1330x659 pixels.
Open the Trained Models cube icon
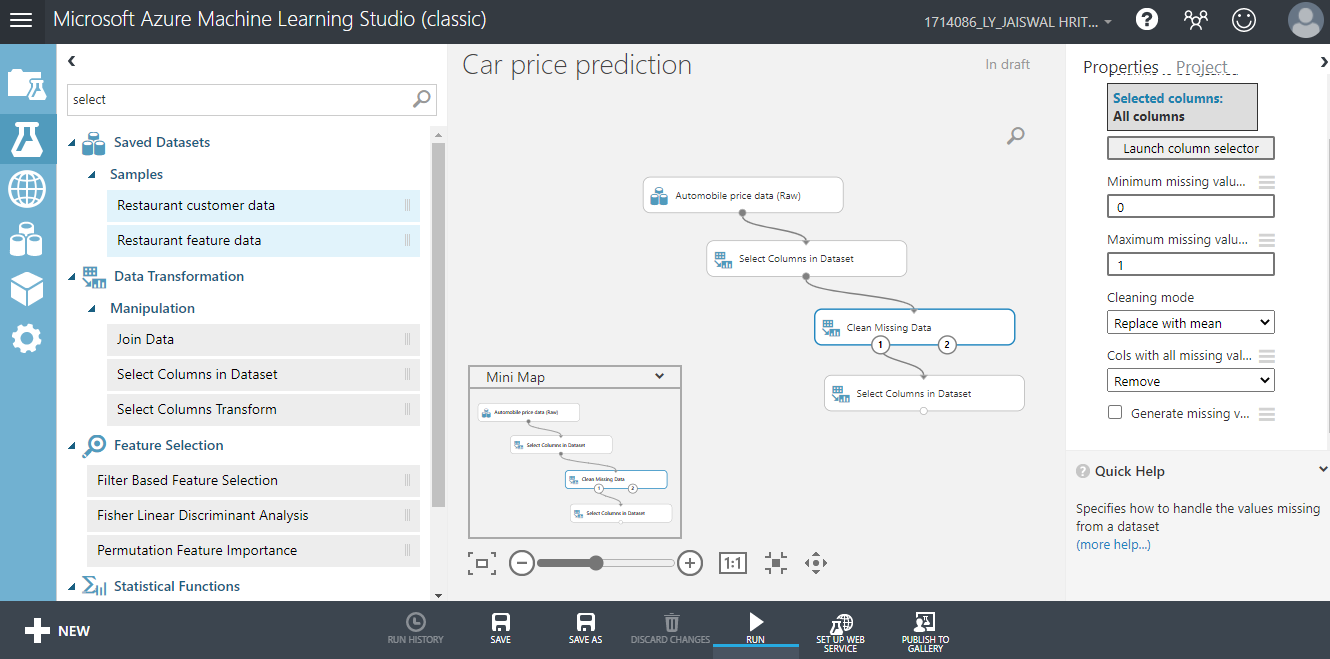tap(27, 289)
